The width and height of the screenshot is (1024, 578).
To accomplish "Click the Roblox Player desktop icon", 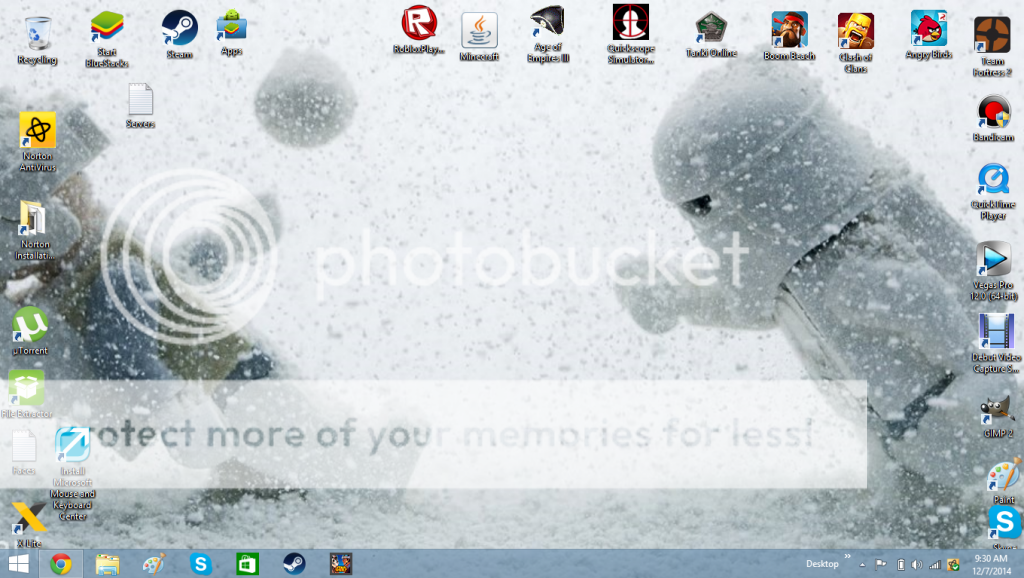I will (x=419, y=26).
